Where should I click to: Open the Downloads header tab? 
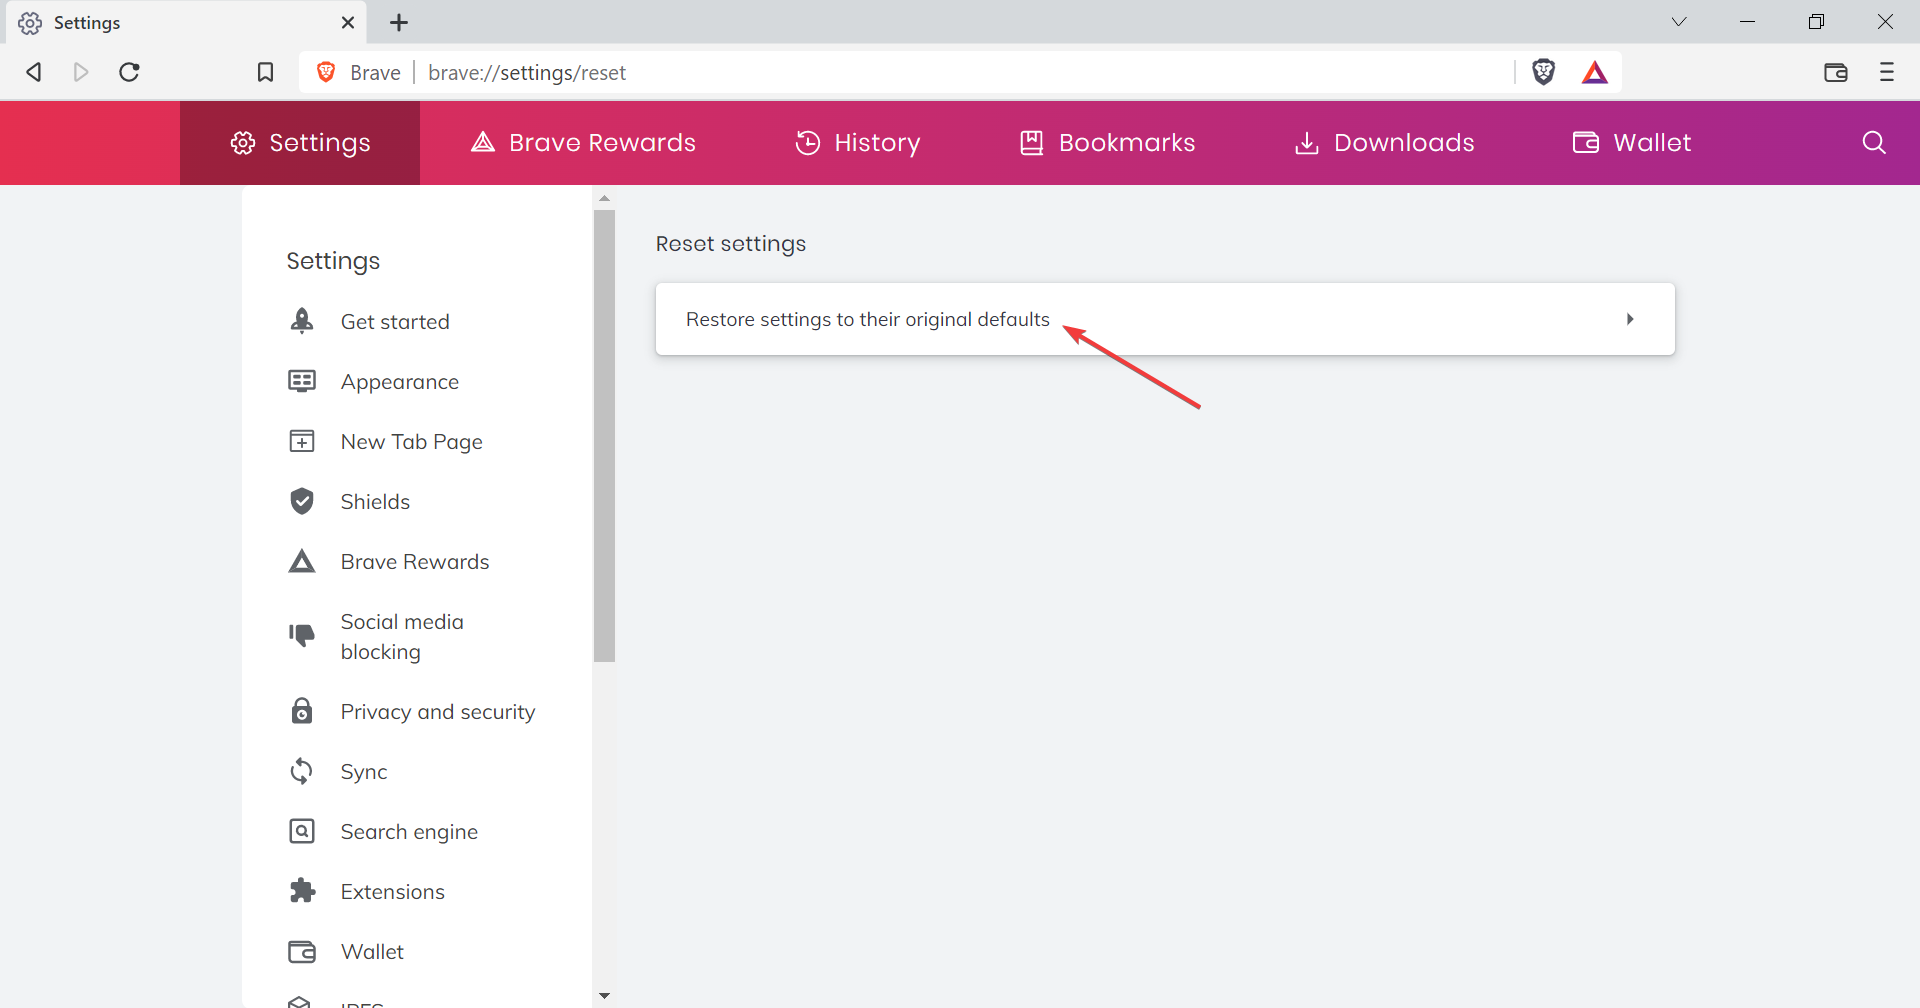tap(1384, 143)
